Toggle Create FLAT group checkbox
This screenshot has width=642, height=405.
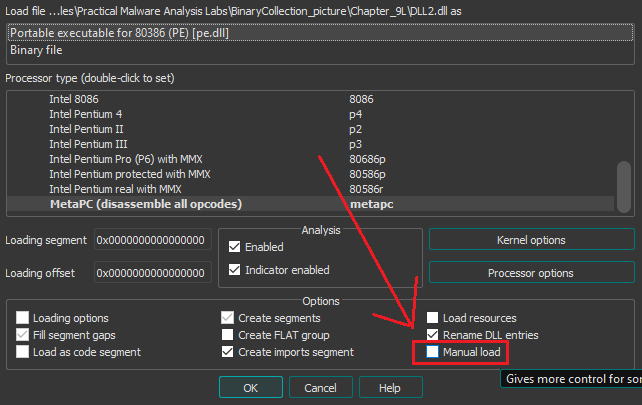[x=228, y=335]
